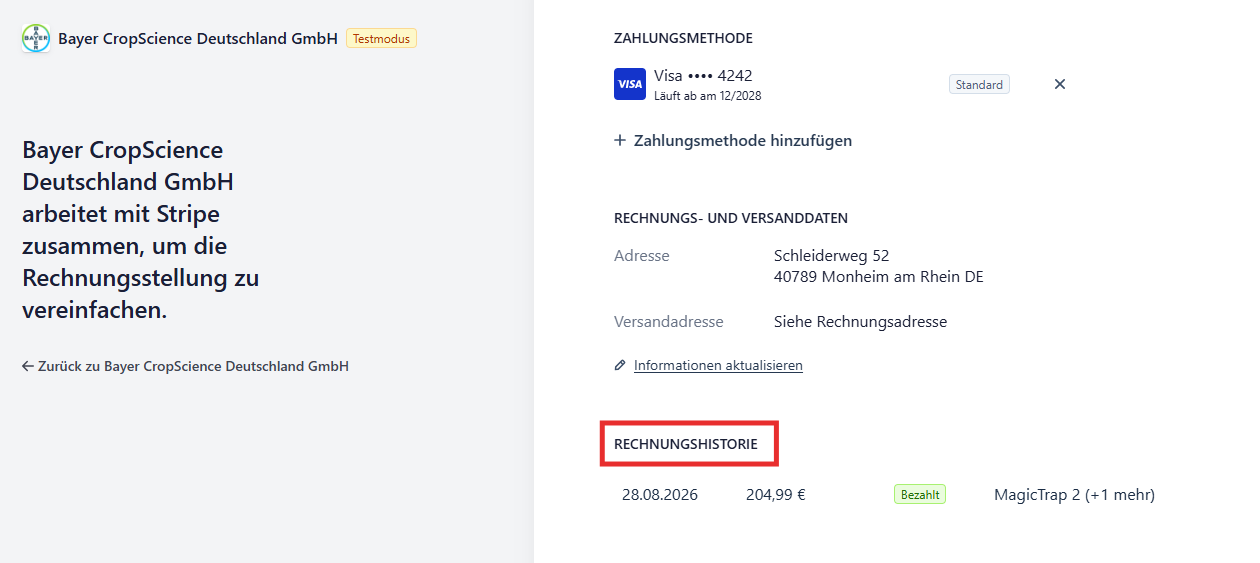The width and height of the screenshot is (1260, 563).
Task: Open the Informationen aktualisieren link
Action: [718, 365]
